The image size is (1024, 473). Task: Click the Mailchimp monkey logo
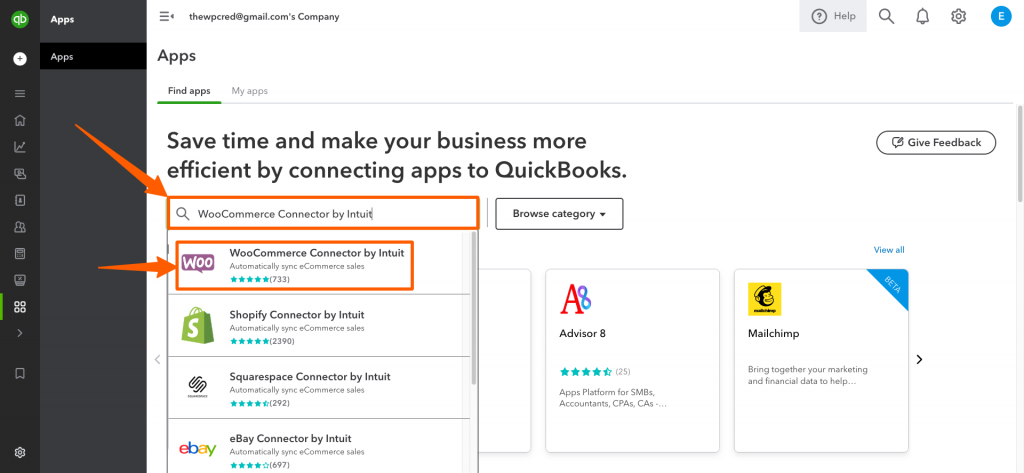765,299
